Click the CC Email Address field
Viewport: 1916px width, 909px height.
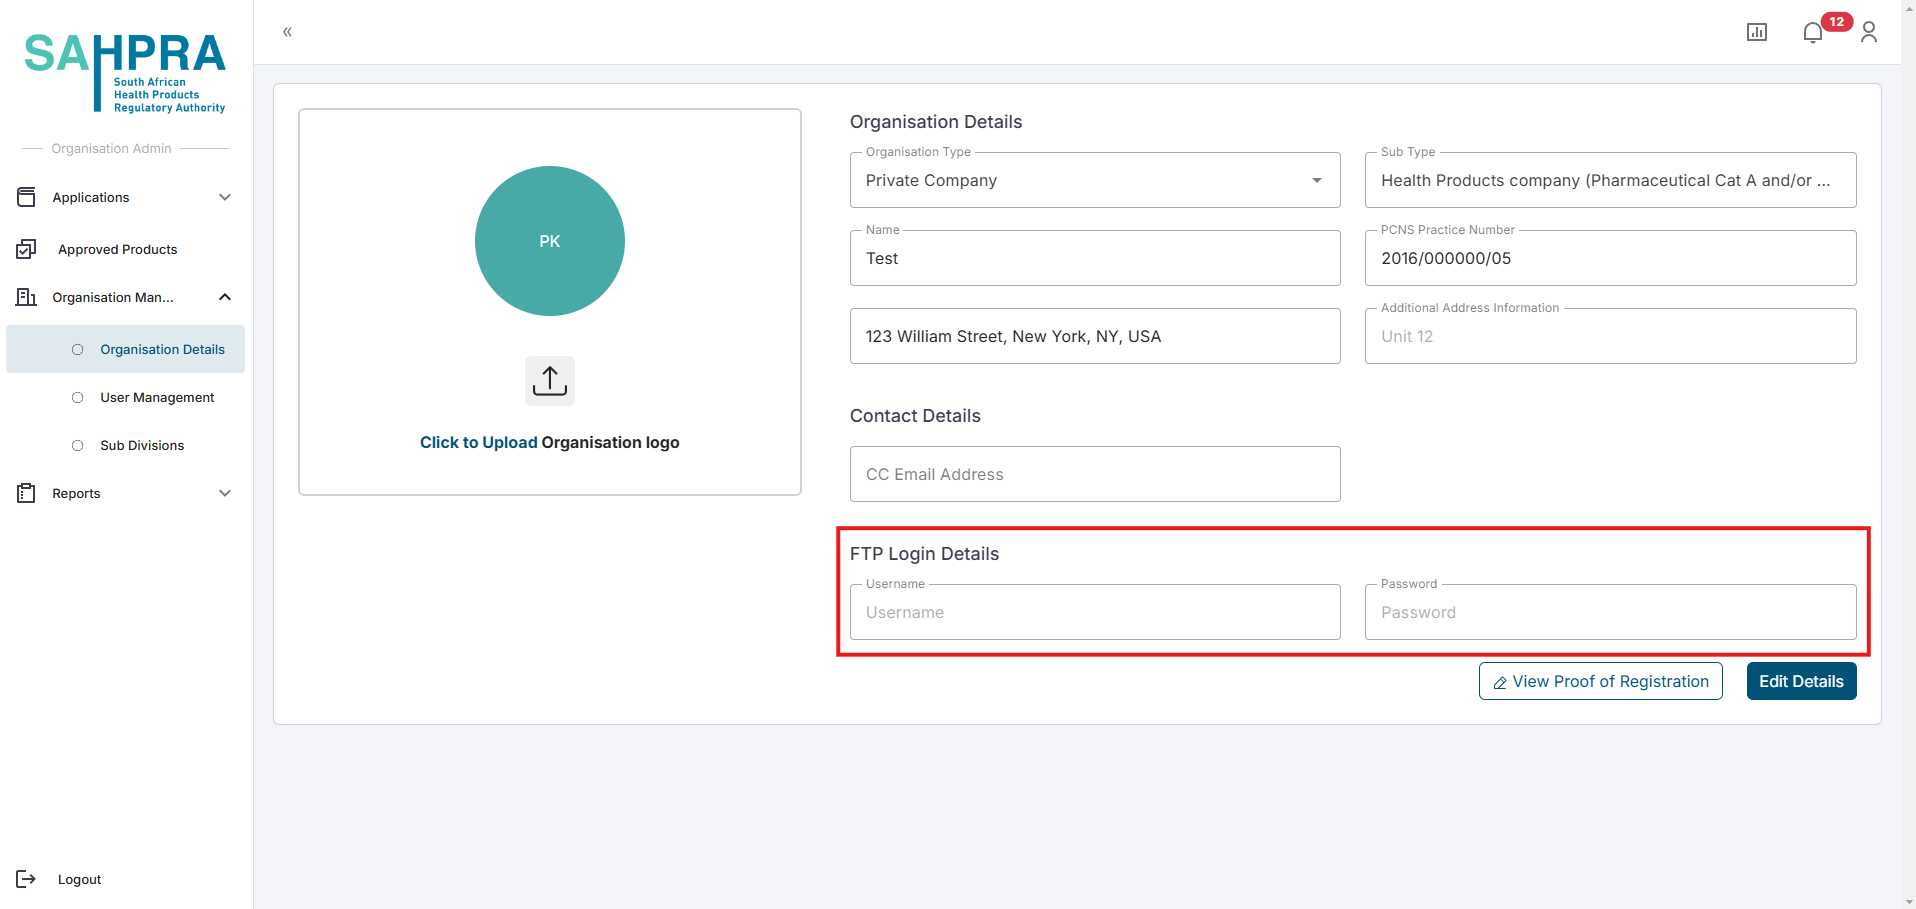tap(1094, 474)
